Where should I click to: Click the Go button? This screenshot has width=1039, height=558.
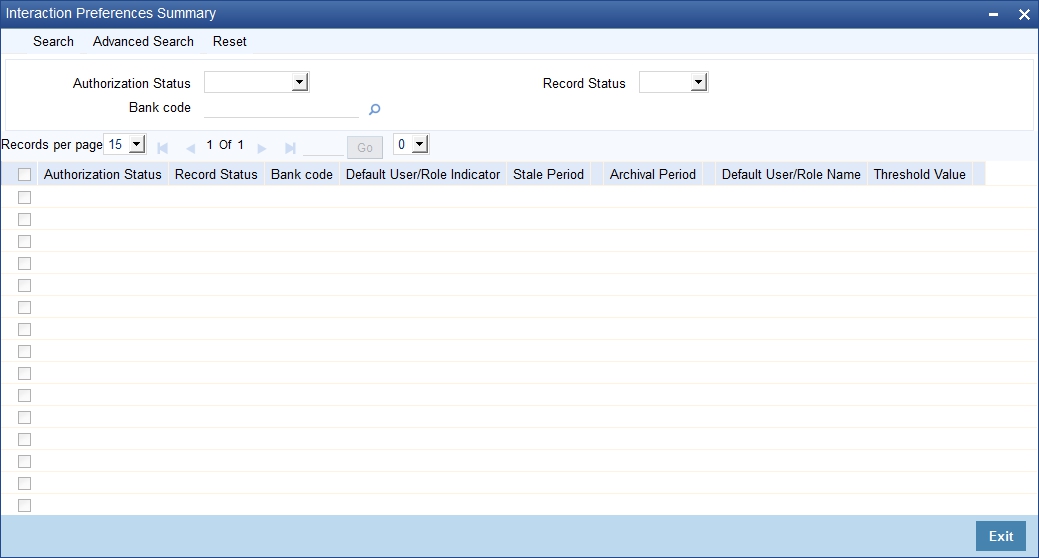click(365, 148)
